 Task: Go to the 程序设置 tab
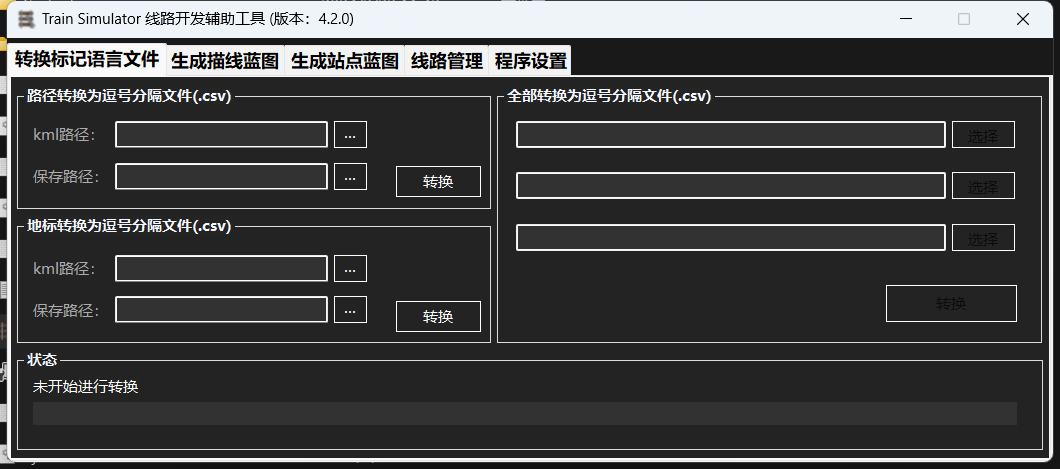pos(531,61)
